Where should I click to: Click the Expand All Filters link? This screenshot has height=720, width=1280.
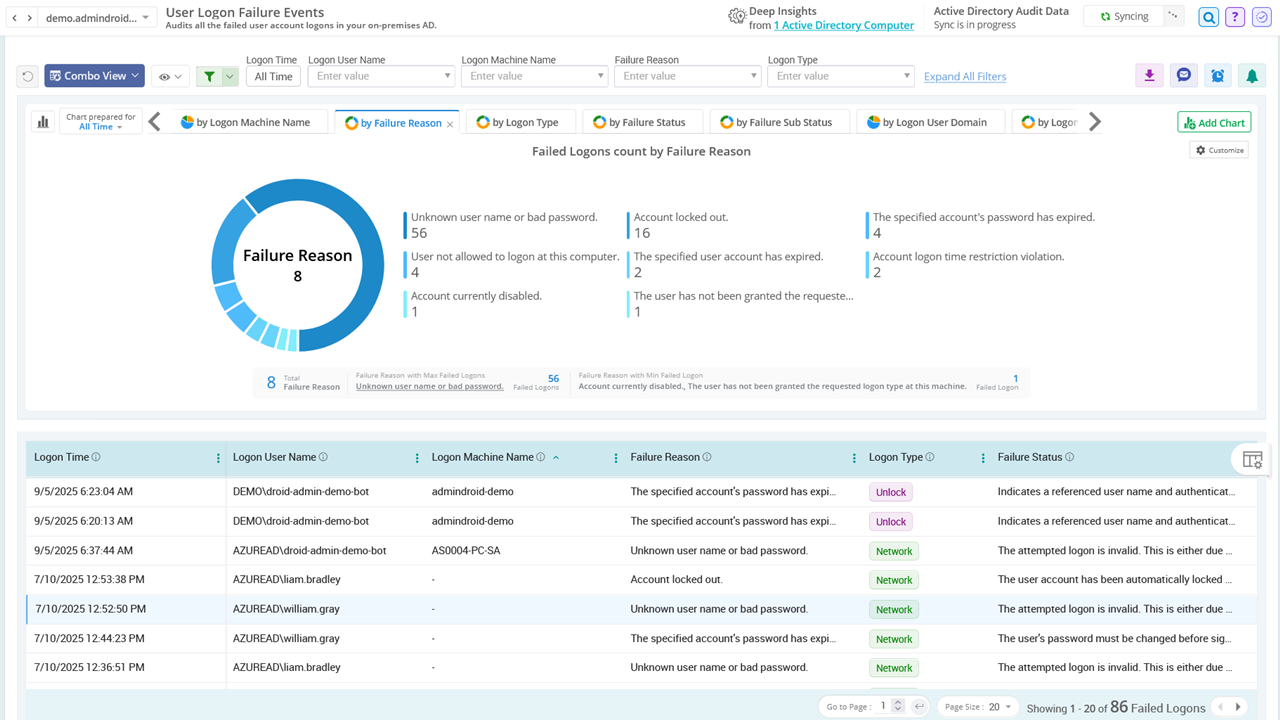click(964, 76)
